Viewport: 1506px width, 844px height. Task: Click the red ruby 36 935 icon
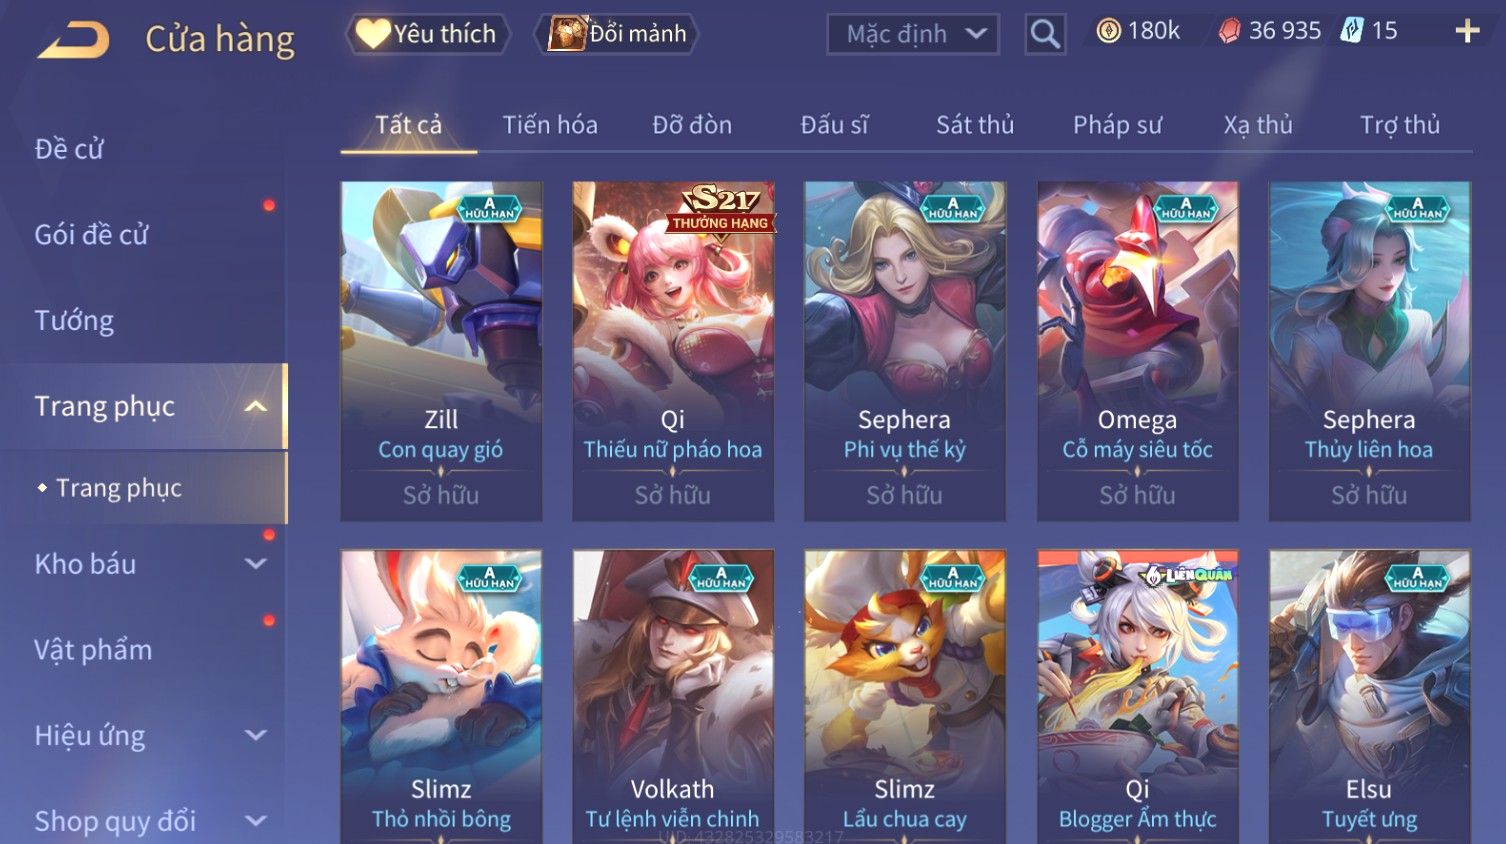pyautogui.click(x=1229, y=32)
